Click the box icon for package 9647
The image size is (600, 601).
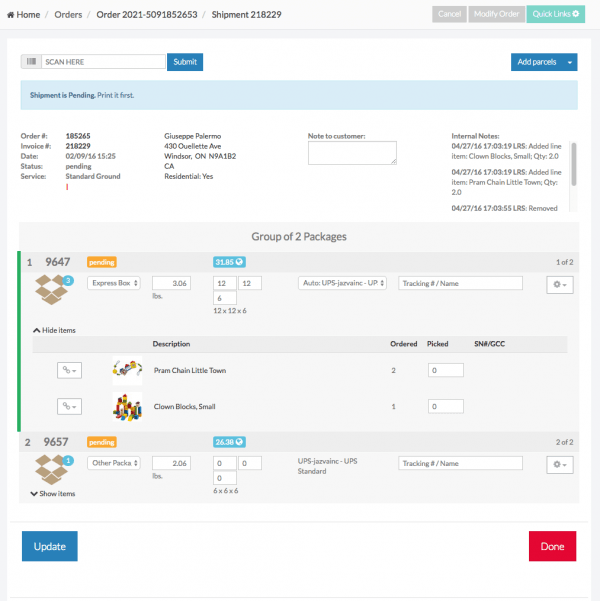(51, 290)
